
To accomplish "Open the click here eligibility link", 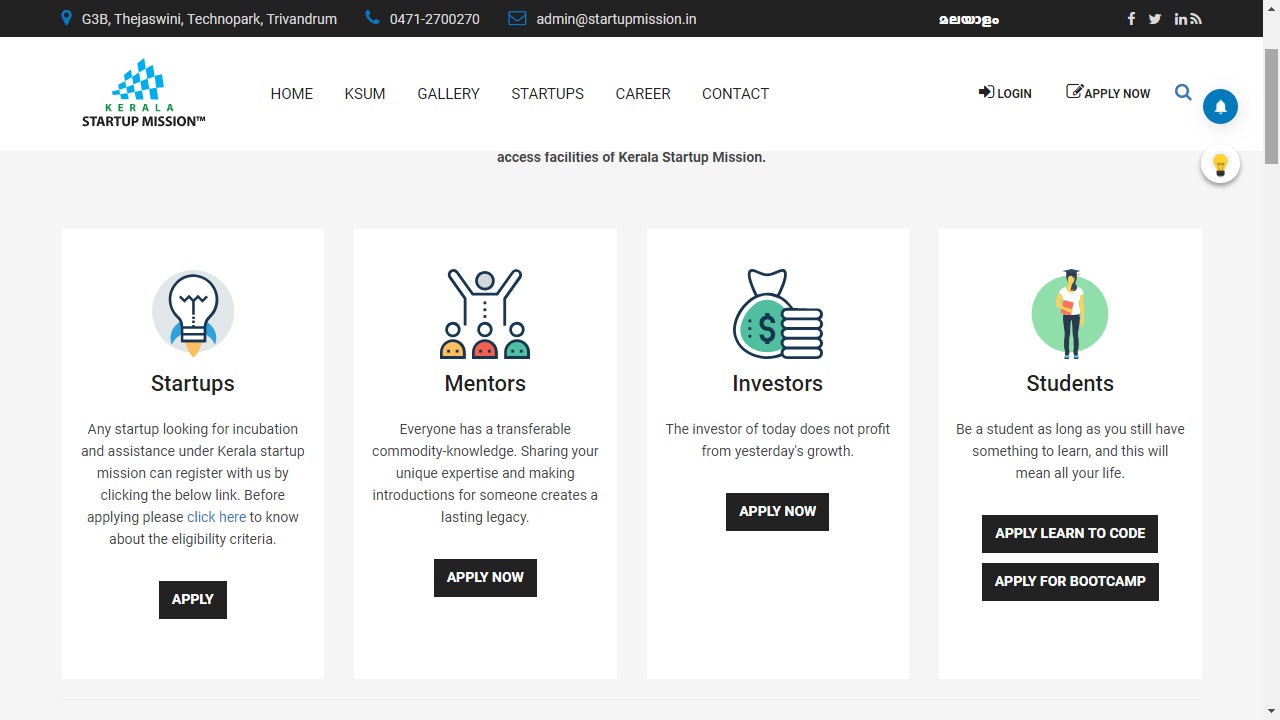I will pos(216,517).
